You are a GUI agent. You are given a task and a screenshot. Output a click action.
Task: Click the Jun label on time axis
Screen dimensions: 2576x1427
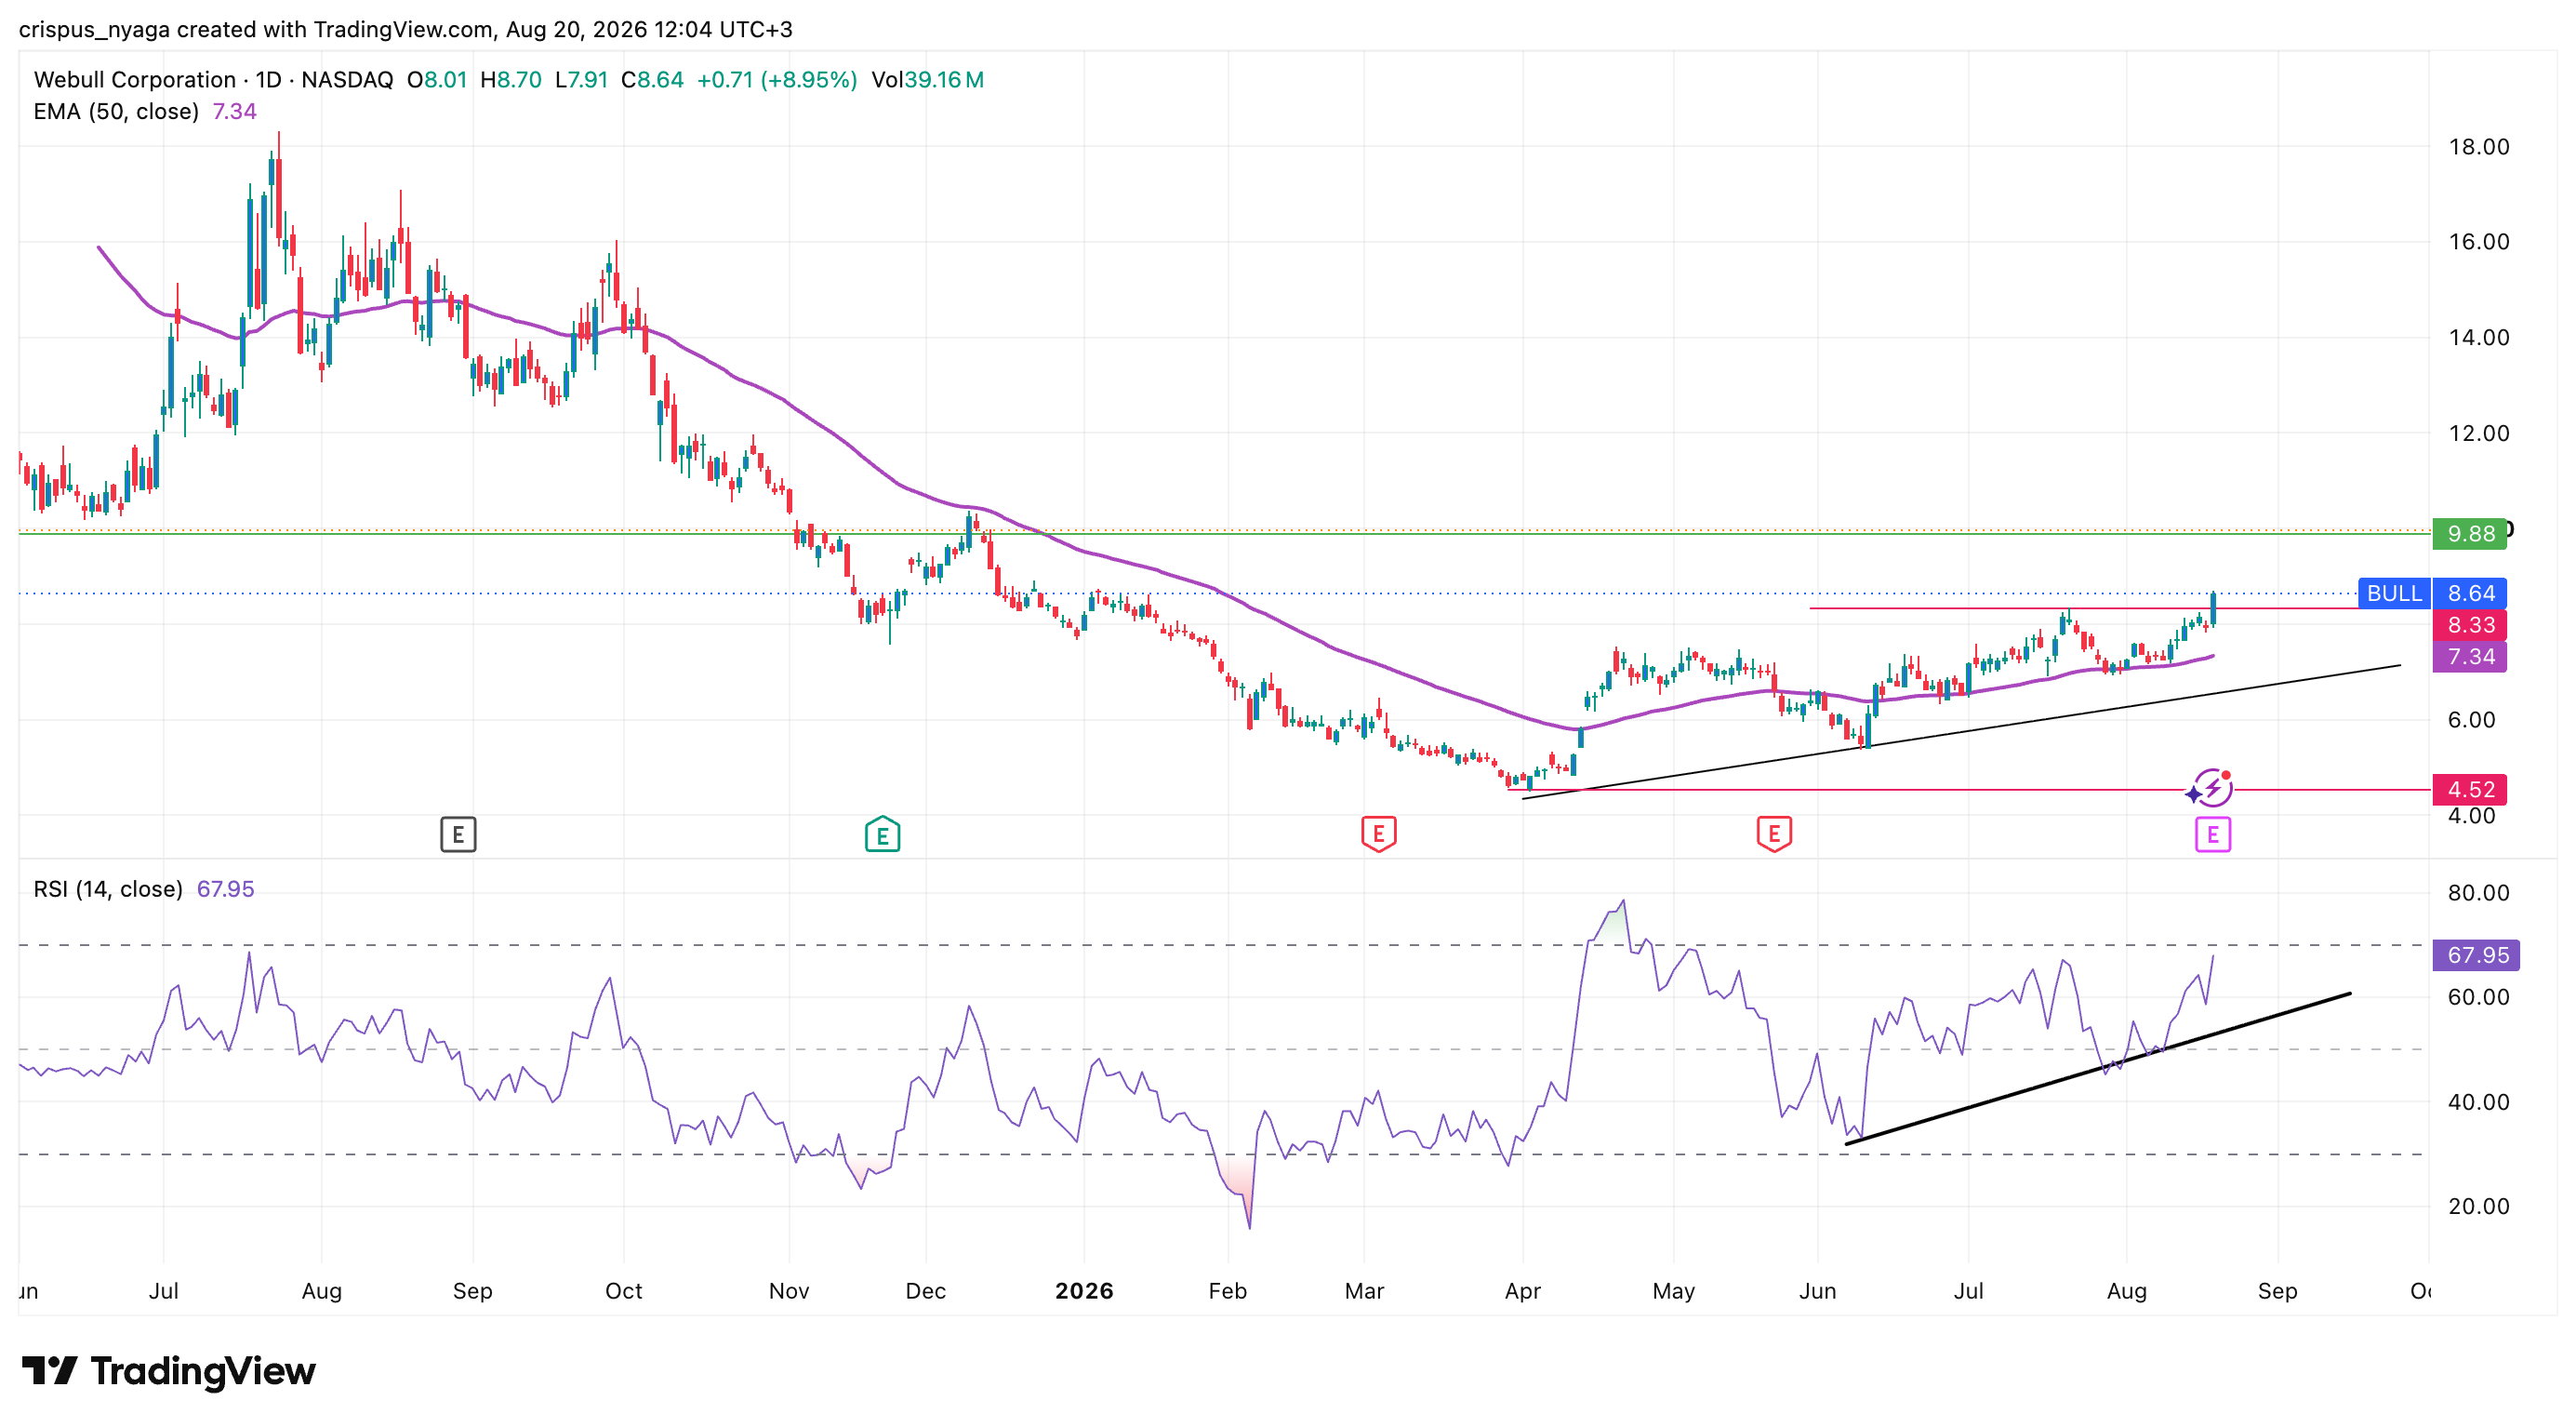click(1818, 1291)
